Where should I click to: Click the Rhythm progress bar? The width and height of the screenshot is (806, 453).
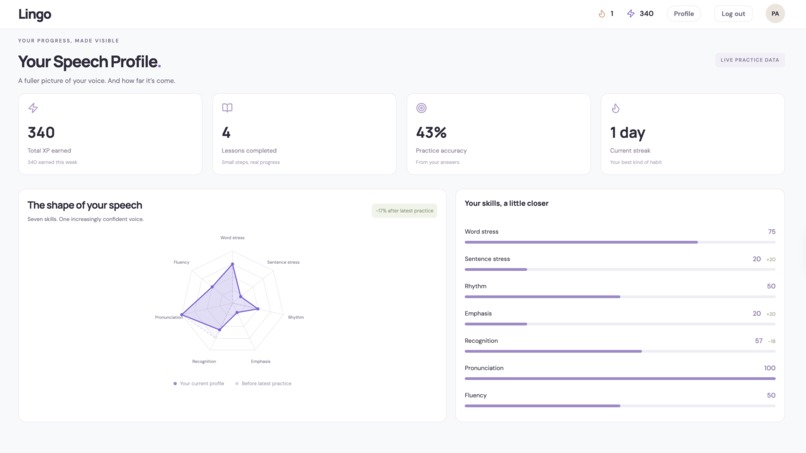pyautogui.click(x=620, y=297)
